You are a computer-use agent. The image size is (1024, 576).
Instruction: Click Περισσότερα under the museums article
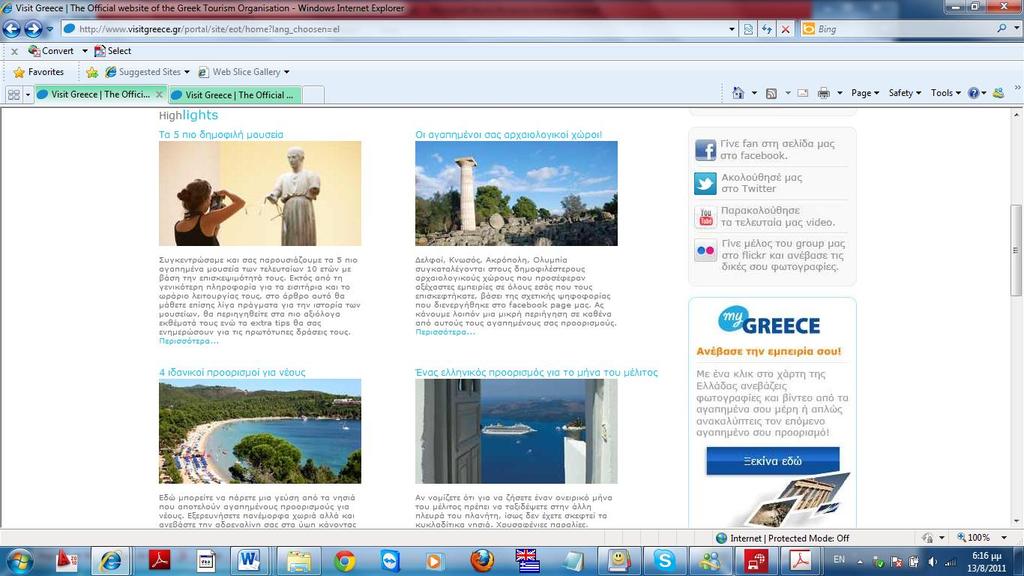tap(189, 341)
